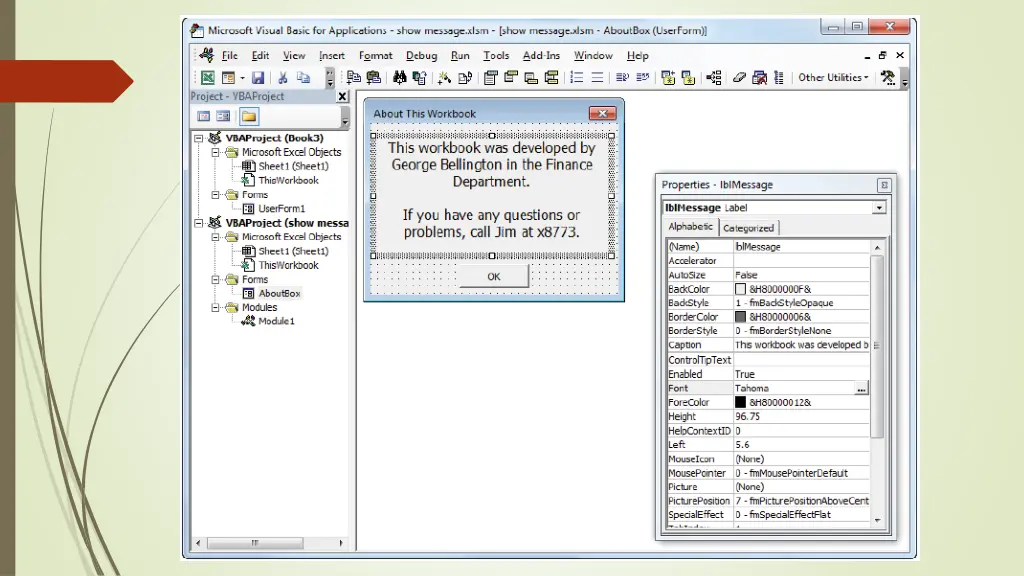Viewport: 1024px width, 576px height.
Task: Click the Properties list scroll up arrow
Action: pos(877,248)
